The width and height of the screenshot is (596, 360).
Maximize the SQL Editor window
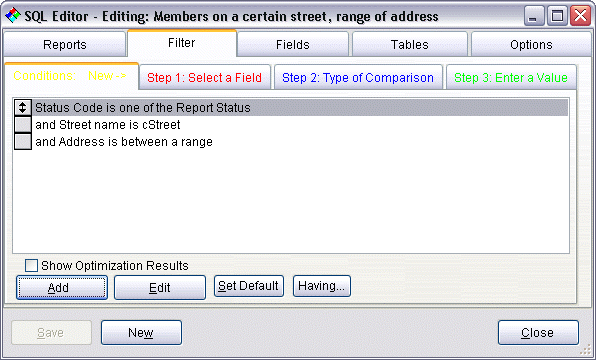point(557,16)
